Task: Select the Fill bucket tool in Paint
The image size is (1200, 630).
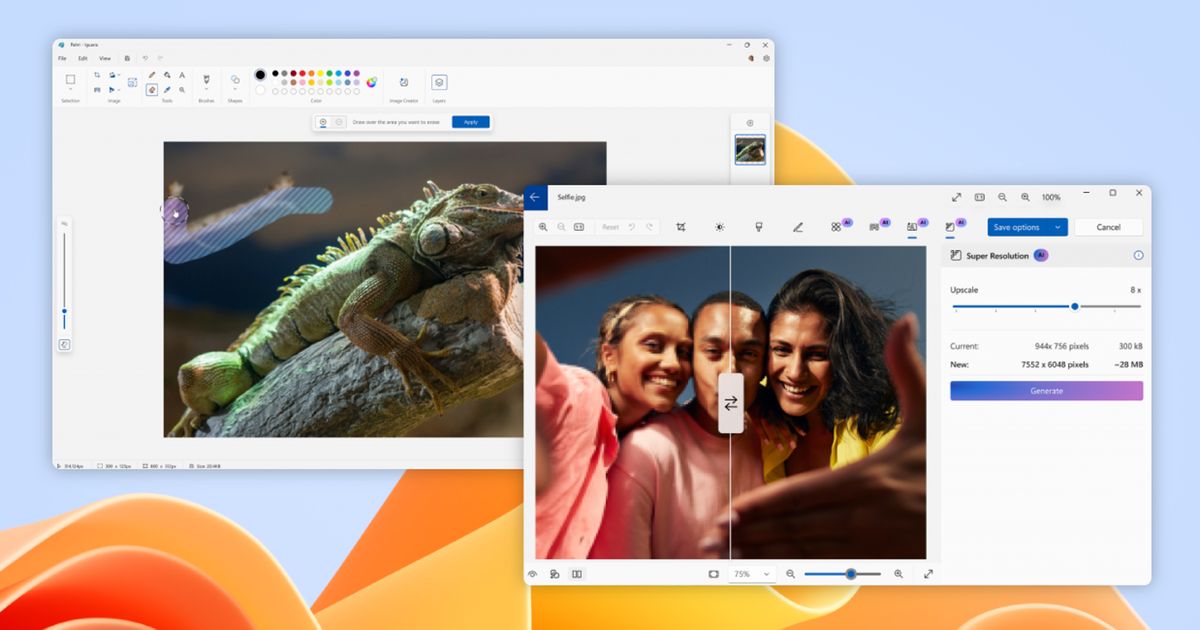Action: [x=167, y=75]
